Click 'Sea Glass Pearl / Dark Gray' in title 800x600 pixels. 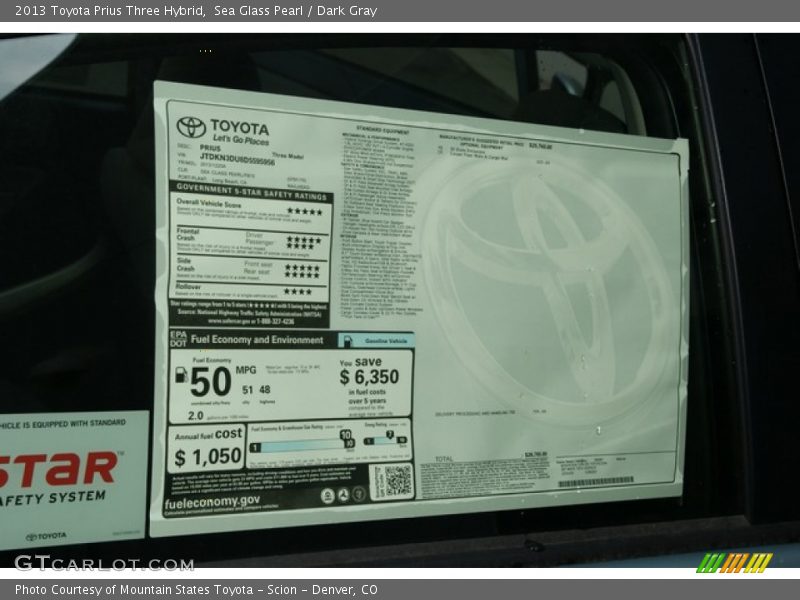point(295,11)
